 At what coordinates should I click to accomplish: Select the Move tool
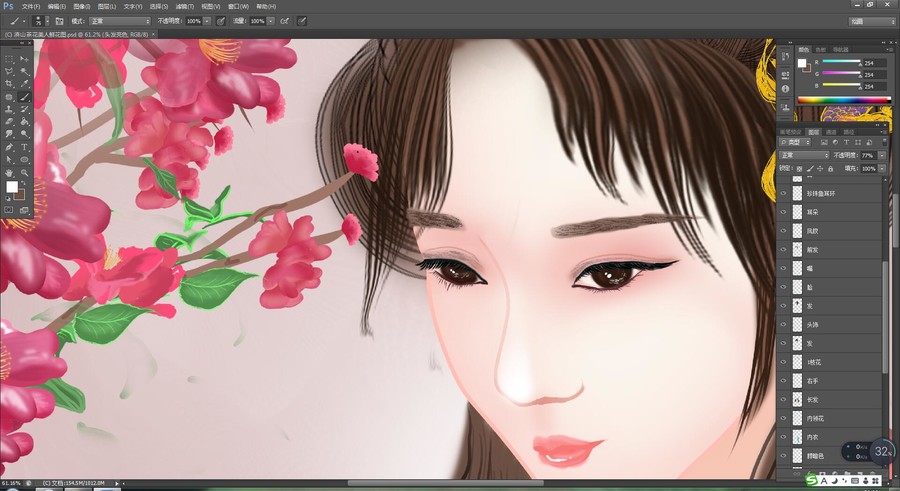click(x=24, y=59)
